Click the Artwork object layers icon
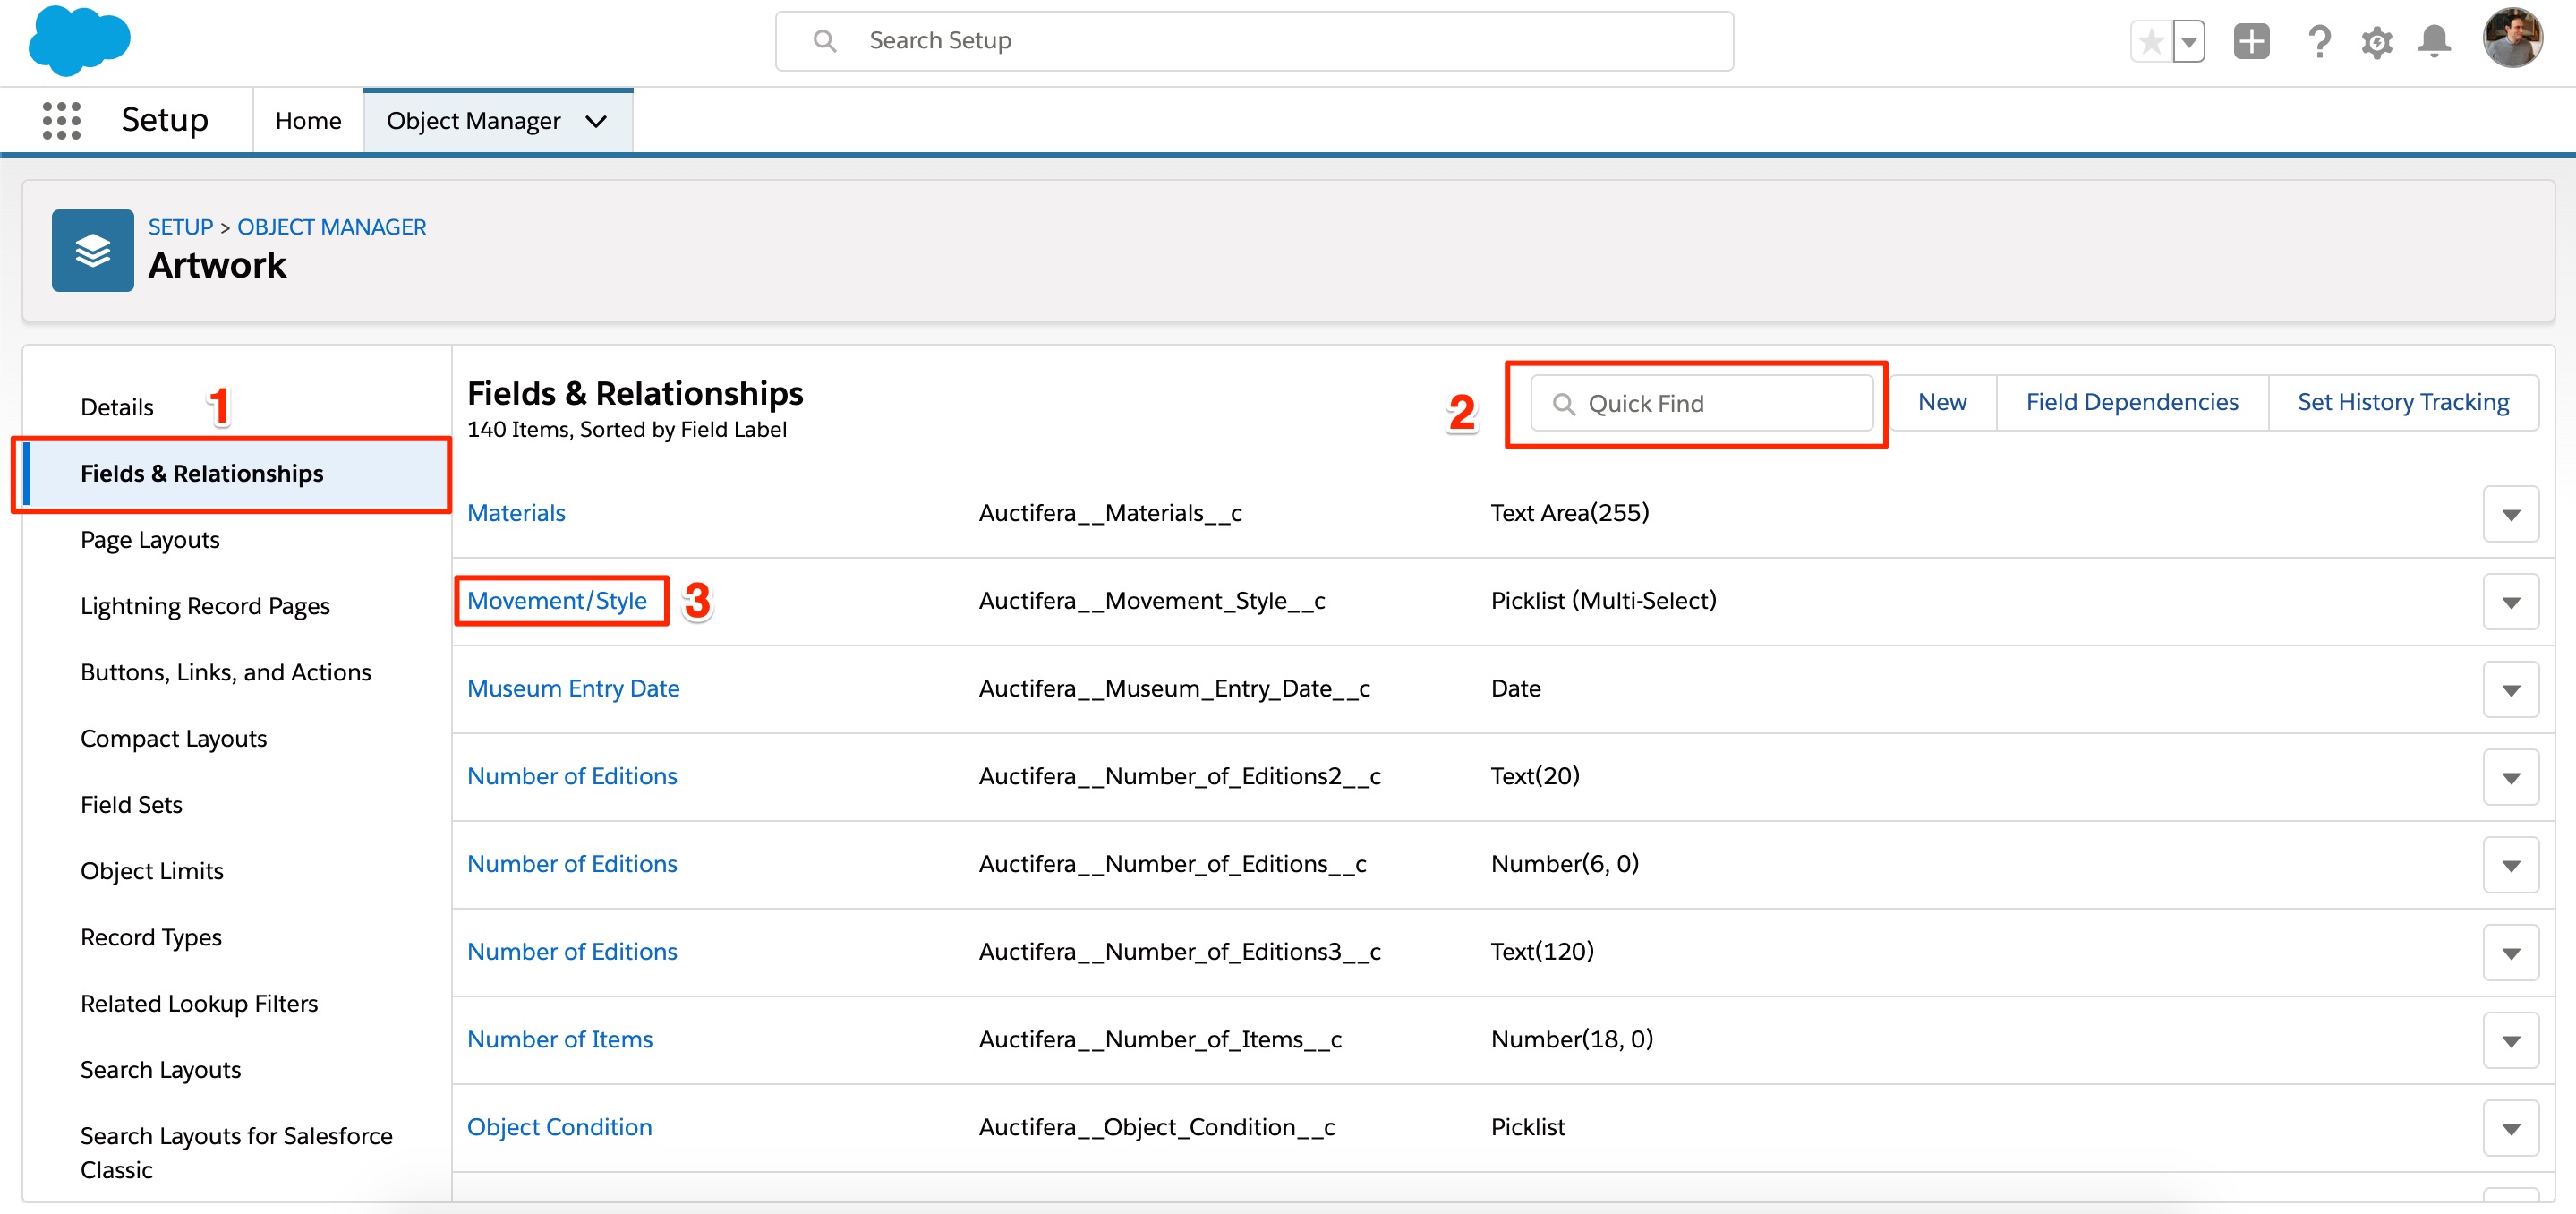Screen dimensions: 2576x1214 [x=92, y=251]
